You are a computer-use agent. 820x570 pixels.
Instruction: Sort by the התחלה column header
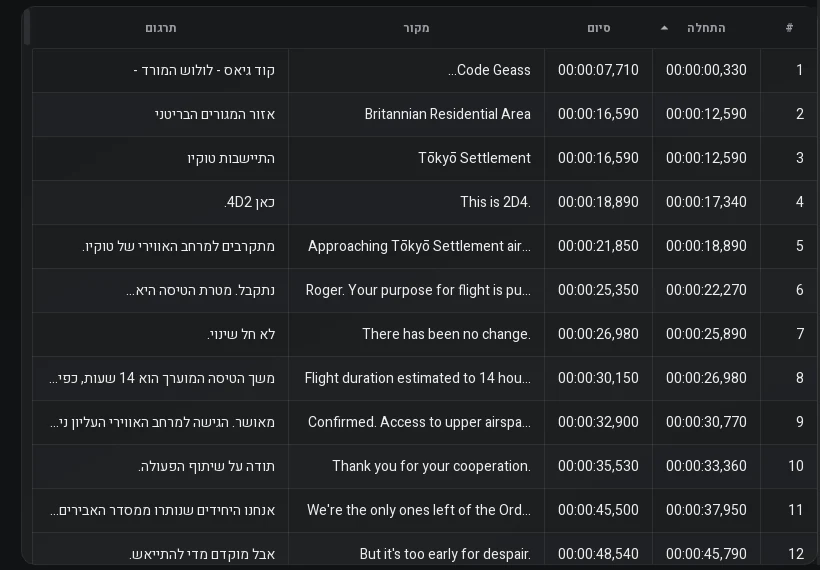[x=706, y=28]
